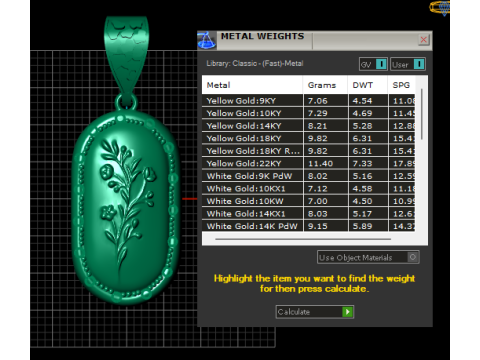Click the green floral pendant model

125,207
